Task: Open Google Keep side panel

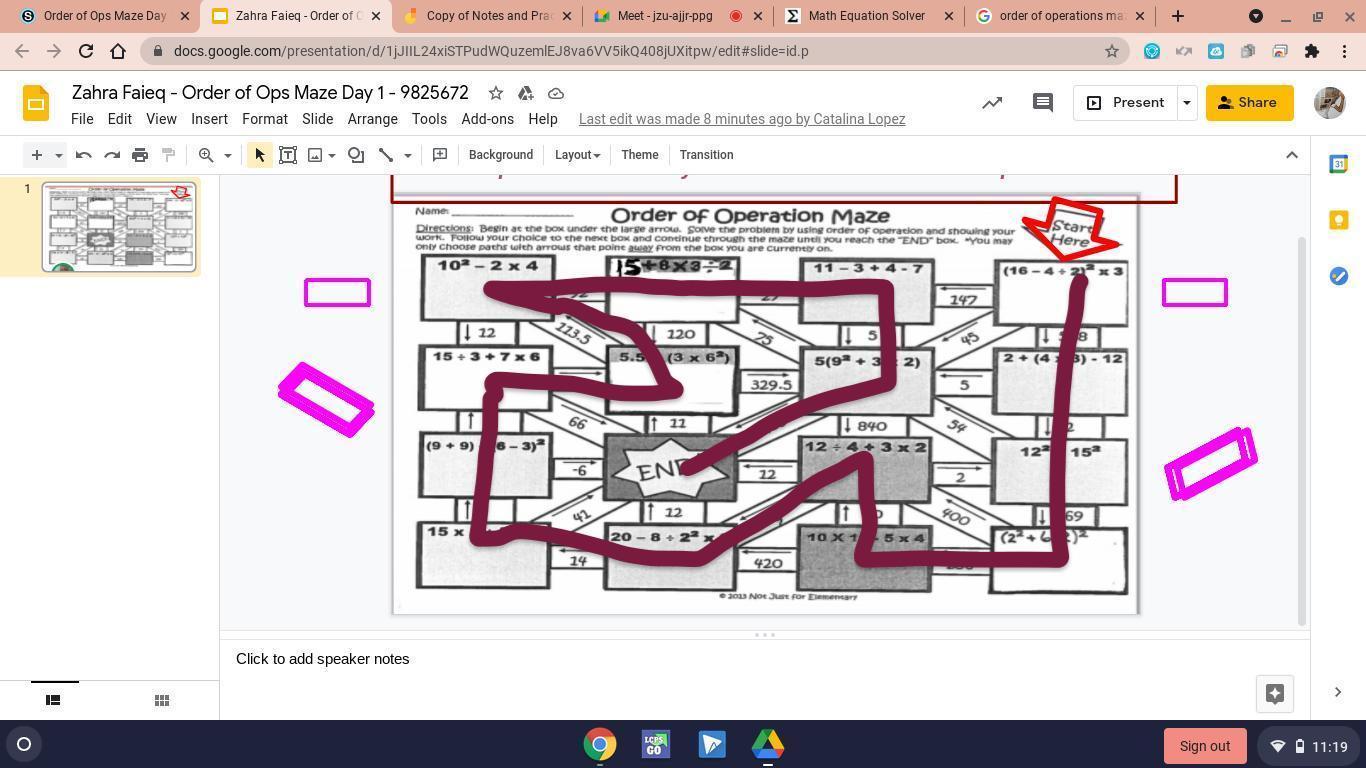Action: 1338,220
